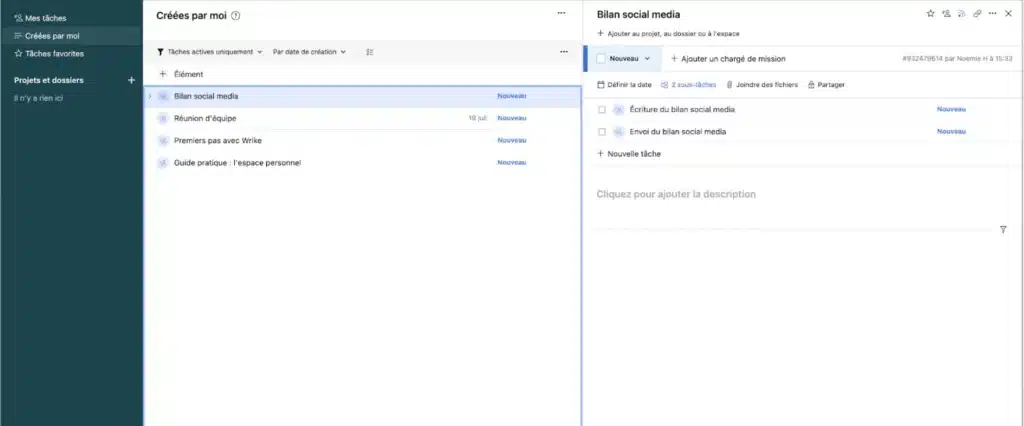Click the expand-all list icon in the toolbar
This screenshot has height=426, width=1024.
point(370,51)
